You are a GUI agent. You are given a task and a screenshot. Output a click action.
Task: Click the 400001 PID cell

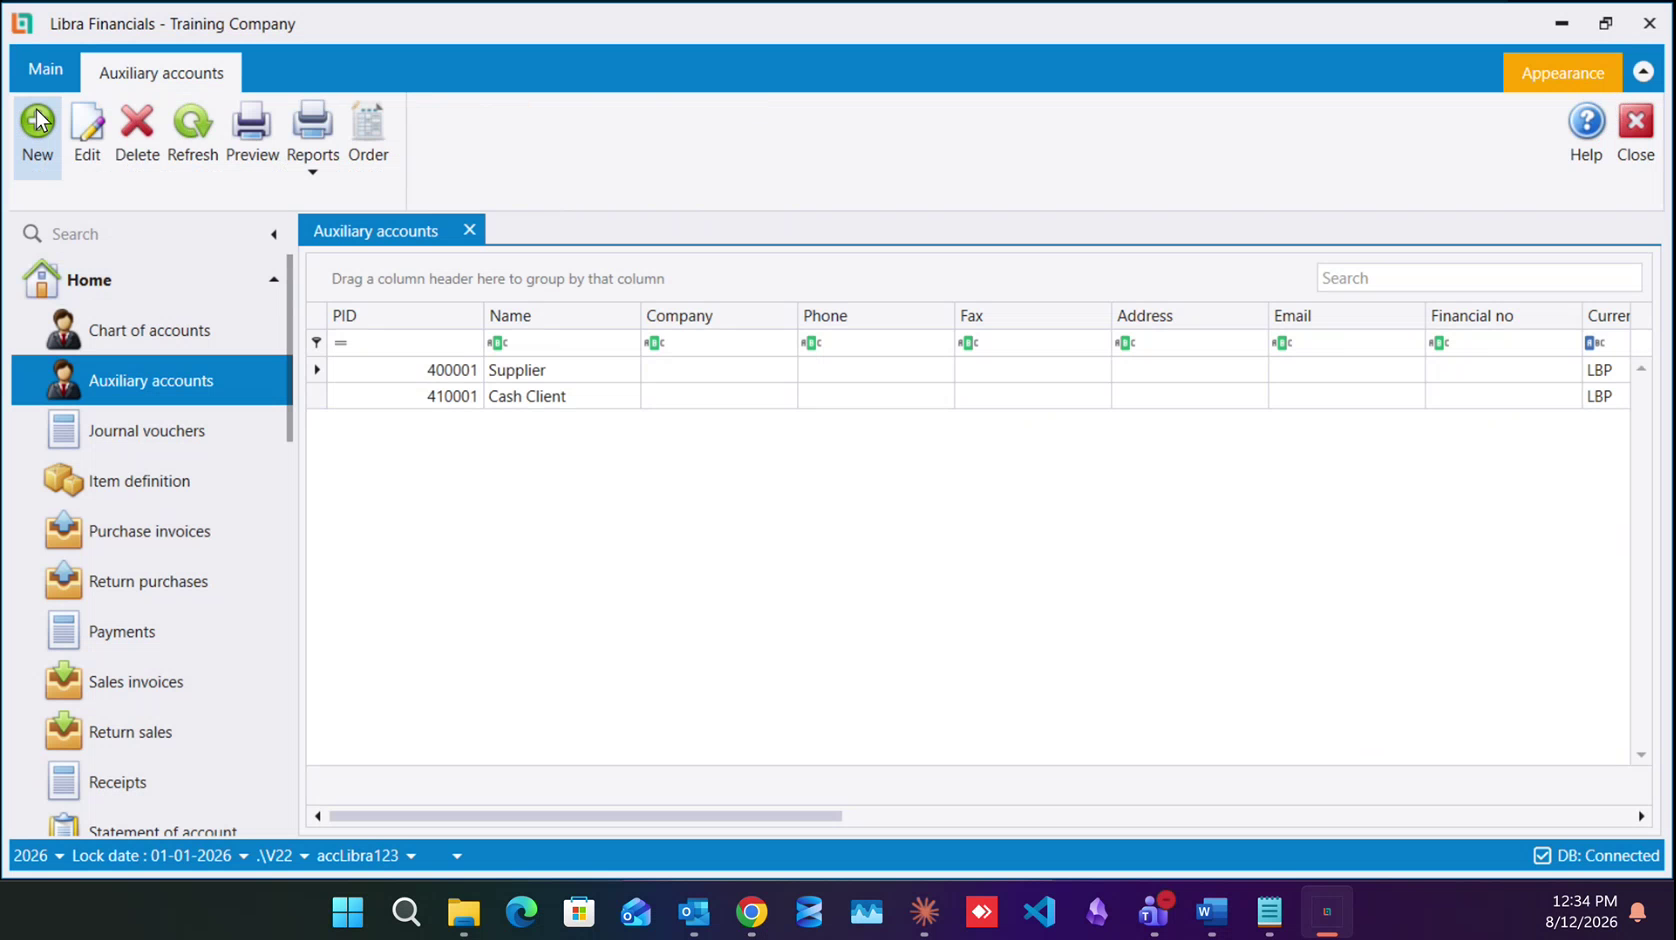405,370
